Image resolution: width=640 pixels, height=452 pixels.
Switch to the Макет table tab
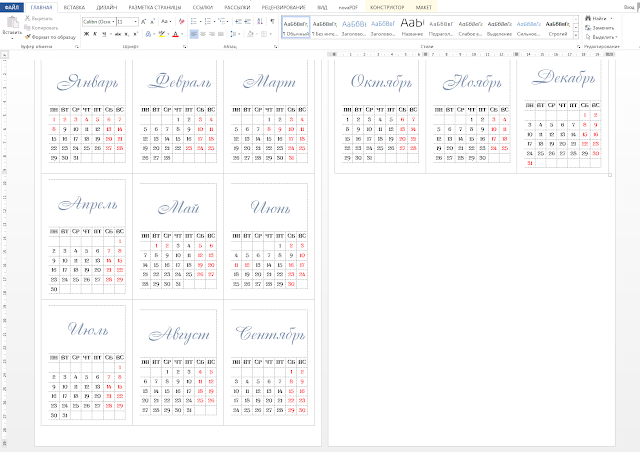[424, 7]
